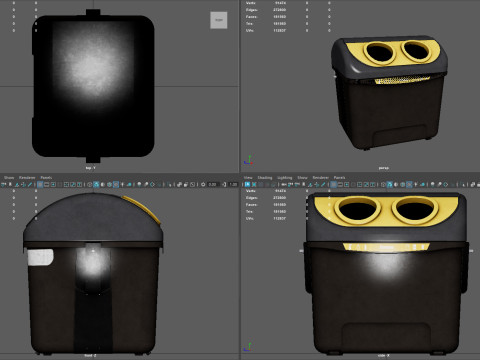Open Camera Attributes in the side view toolbar
This screenshot has height=360, width=480.
click(x=297, y=184)
